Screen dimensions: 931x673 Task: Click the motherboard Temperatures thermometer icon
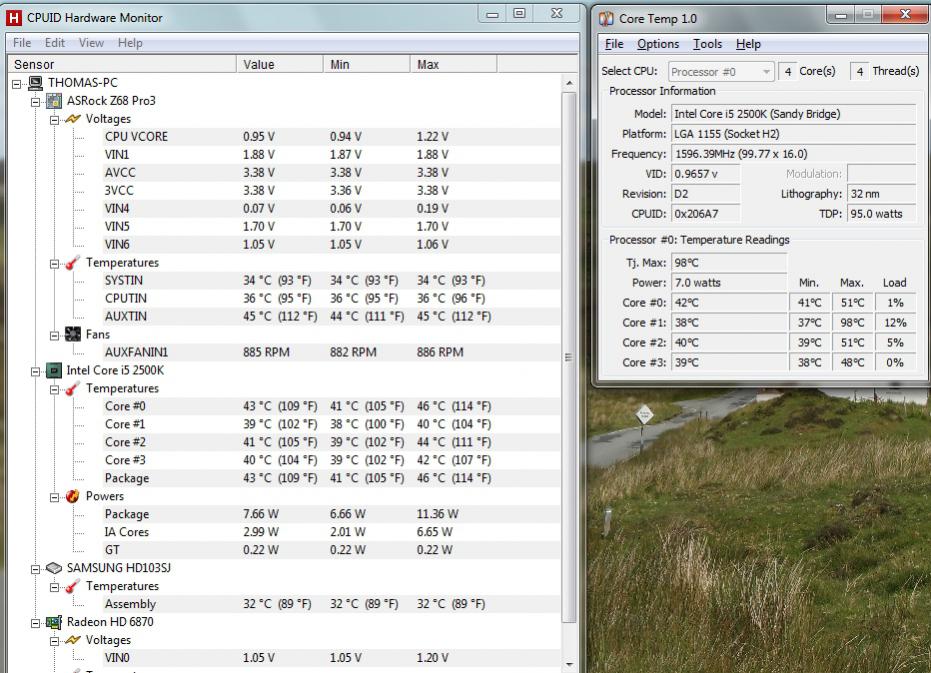point(72,263)
